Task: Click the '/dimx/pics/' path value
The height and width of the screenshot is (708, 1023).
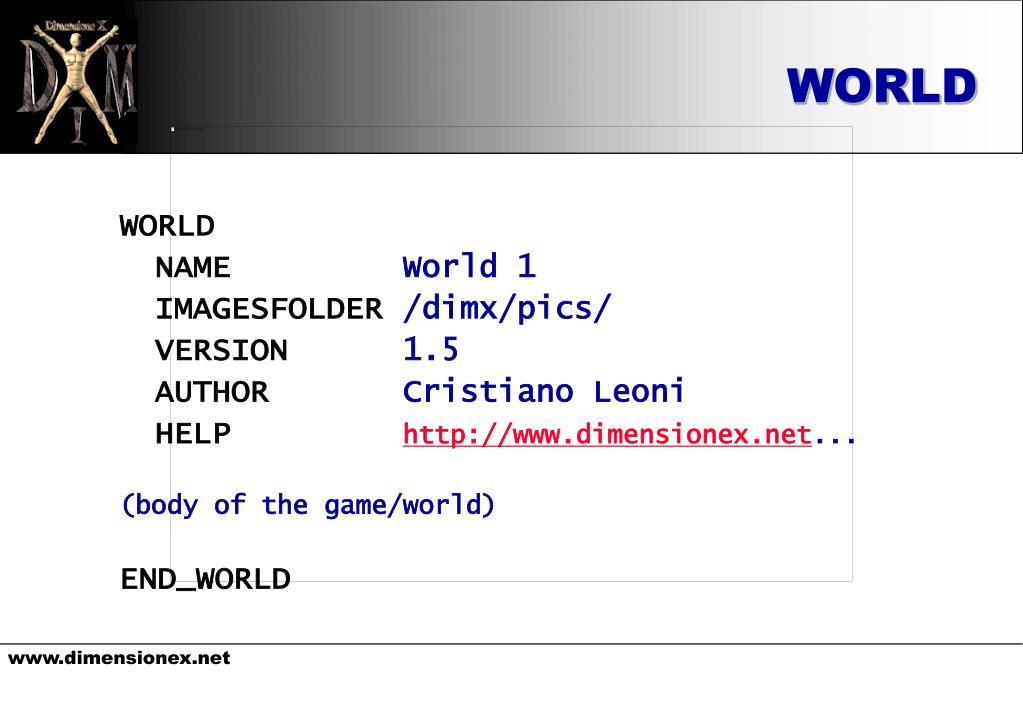Action: (x=508, y=308)
